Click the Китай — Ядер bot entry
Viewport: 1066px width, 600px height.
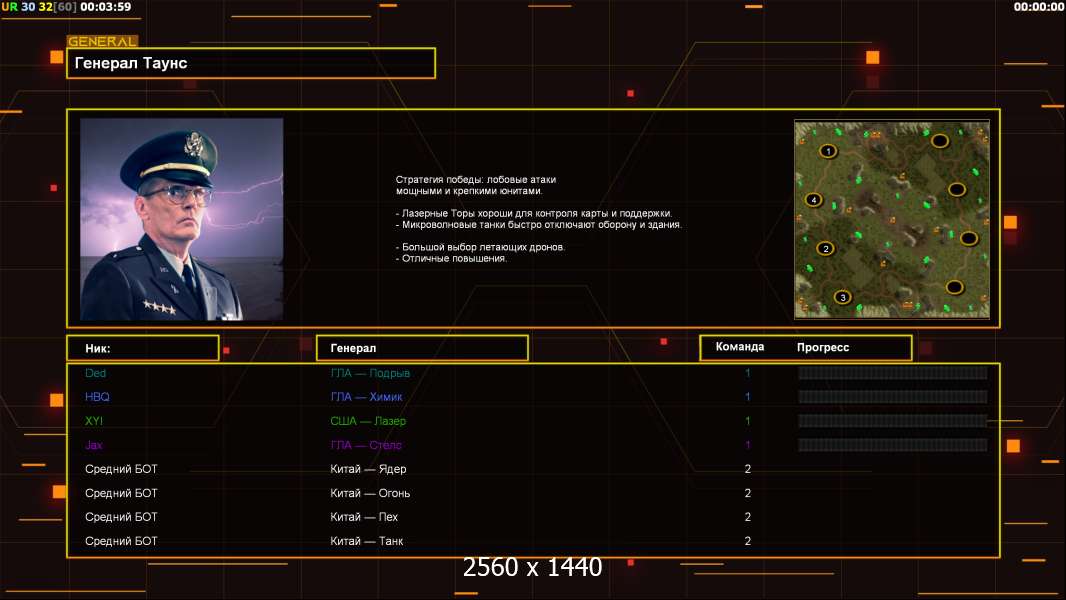point(368,469)
